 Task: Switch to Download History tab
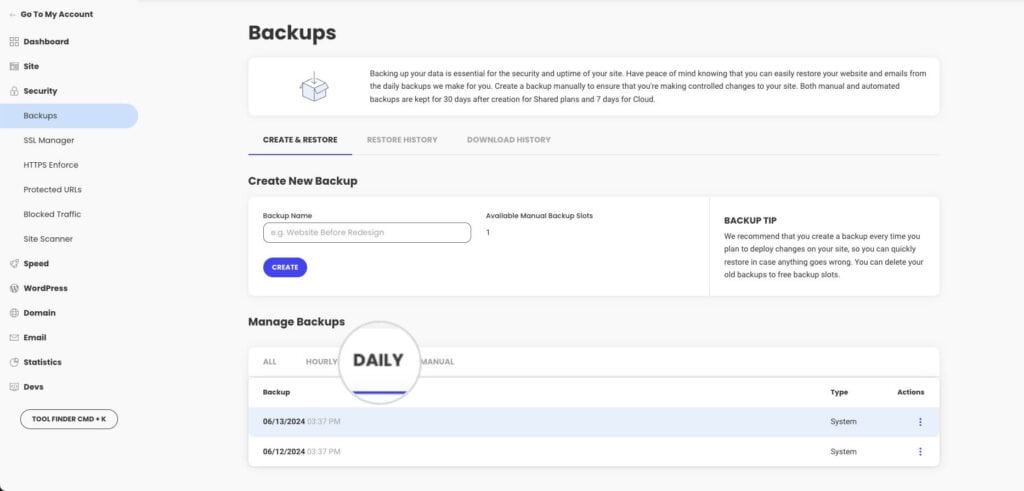click(x=509, y=140)
